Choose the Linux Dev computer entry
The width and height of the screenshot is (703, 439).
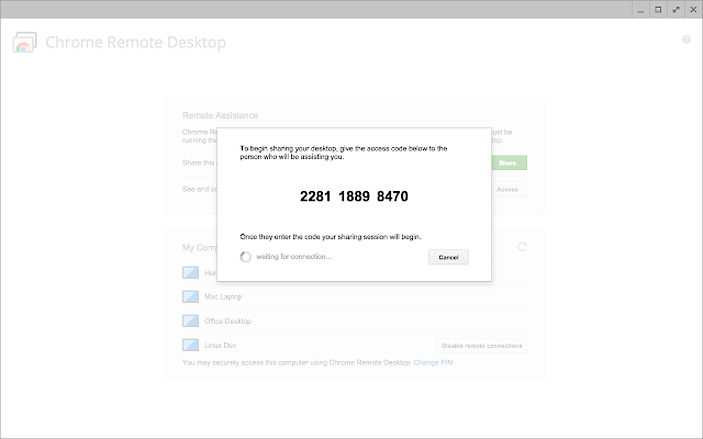click(x=221, y=345)
